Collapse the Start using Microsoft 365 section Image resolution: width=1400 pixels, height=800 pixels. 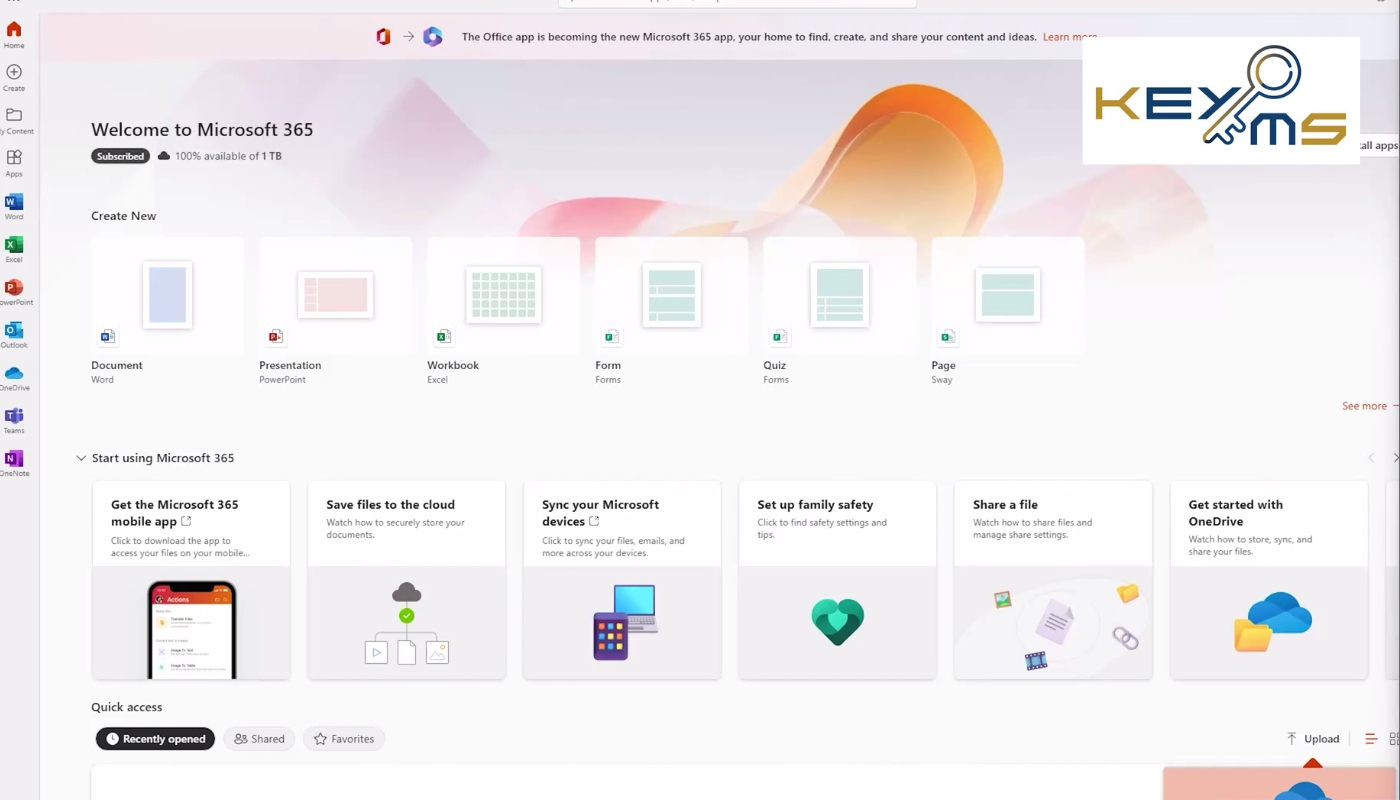(81, 458)
